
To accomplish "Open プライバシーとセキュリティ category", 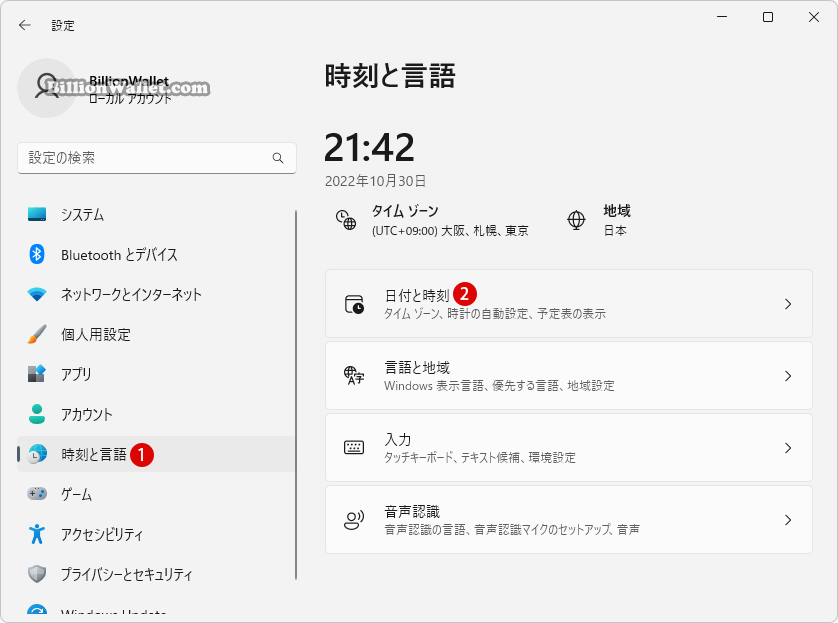I will pyautogui.click(x=156, y=574).
